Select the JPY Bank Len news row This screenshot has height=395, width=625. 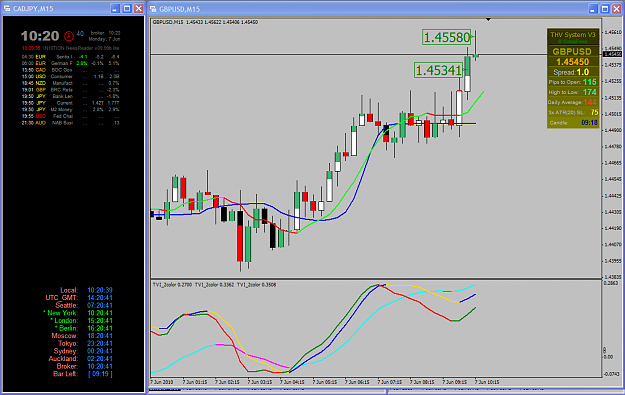pyautogui.click(x=71, y=96)
